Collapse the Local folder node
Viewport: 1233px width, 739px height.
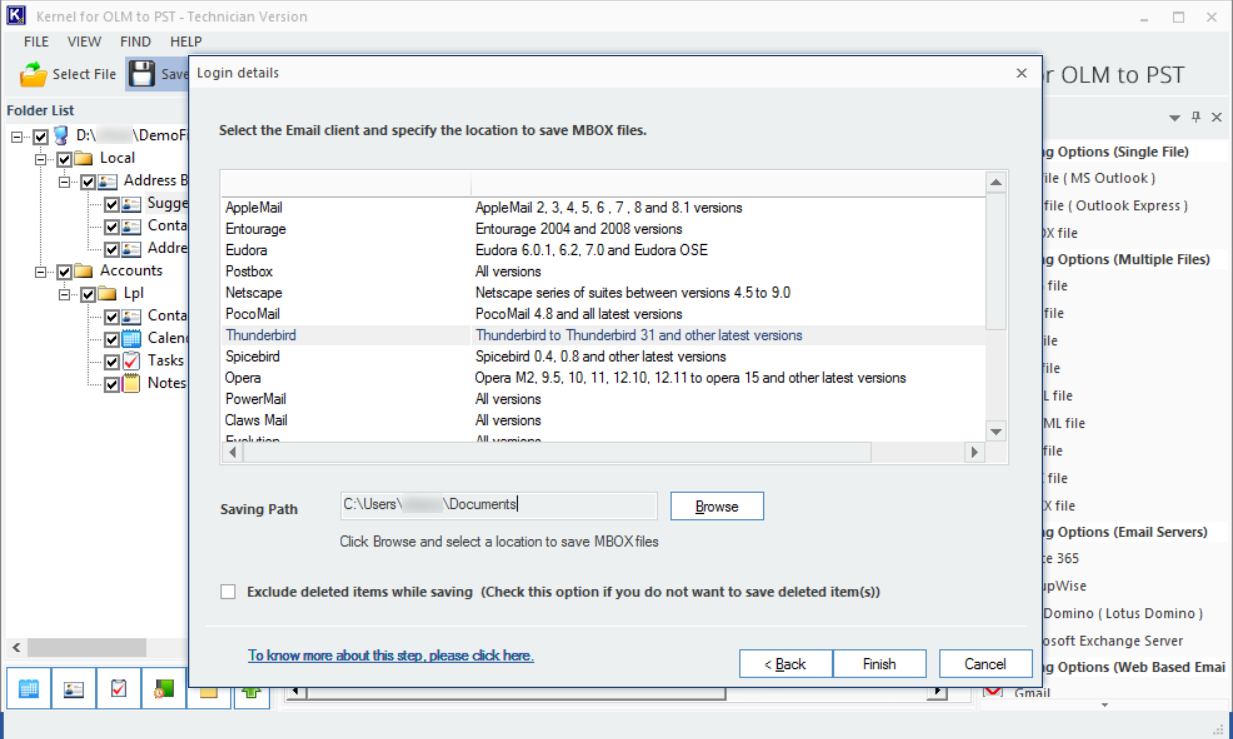tap(41, 159)
